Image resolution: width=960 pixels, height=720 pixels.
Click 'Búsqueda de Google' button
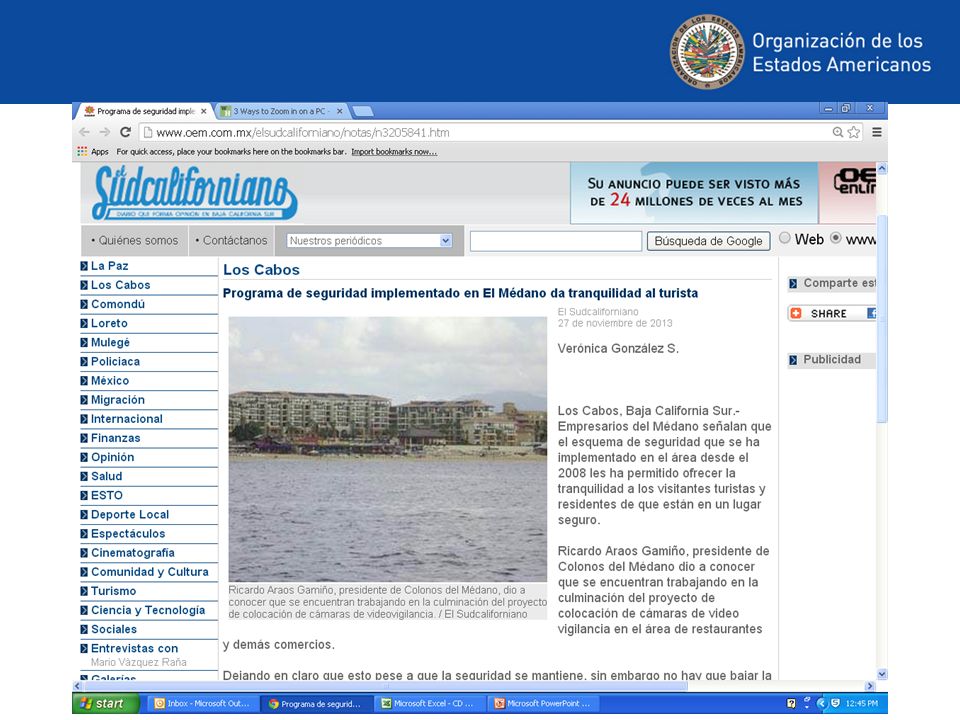pyautogui.click(x=708, y=241)
